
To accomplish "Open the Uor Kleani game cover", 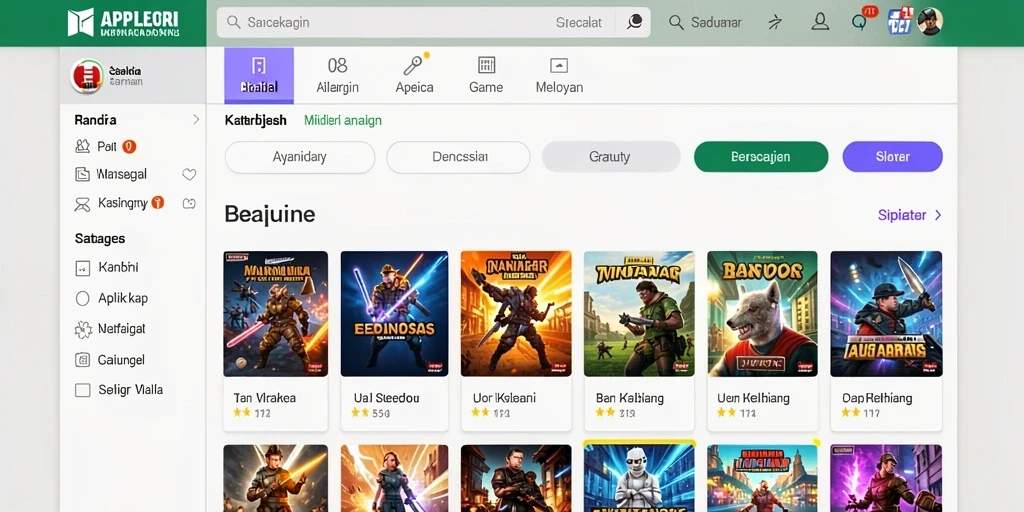I will [x=516, y=313].
